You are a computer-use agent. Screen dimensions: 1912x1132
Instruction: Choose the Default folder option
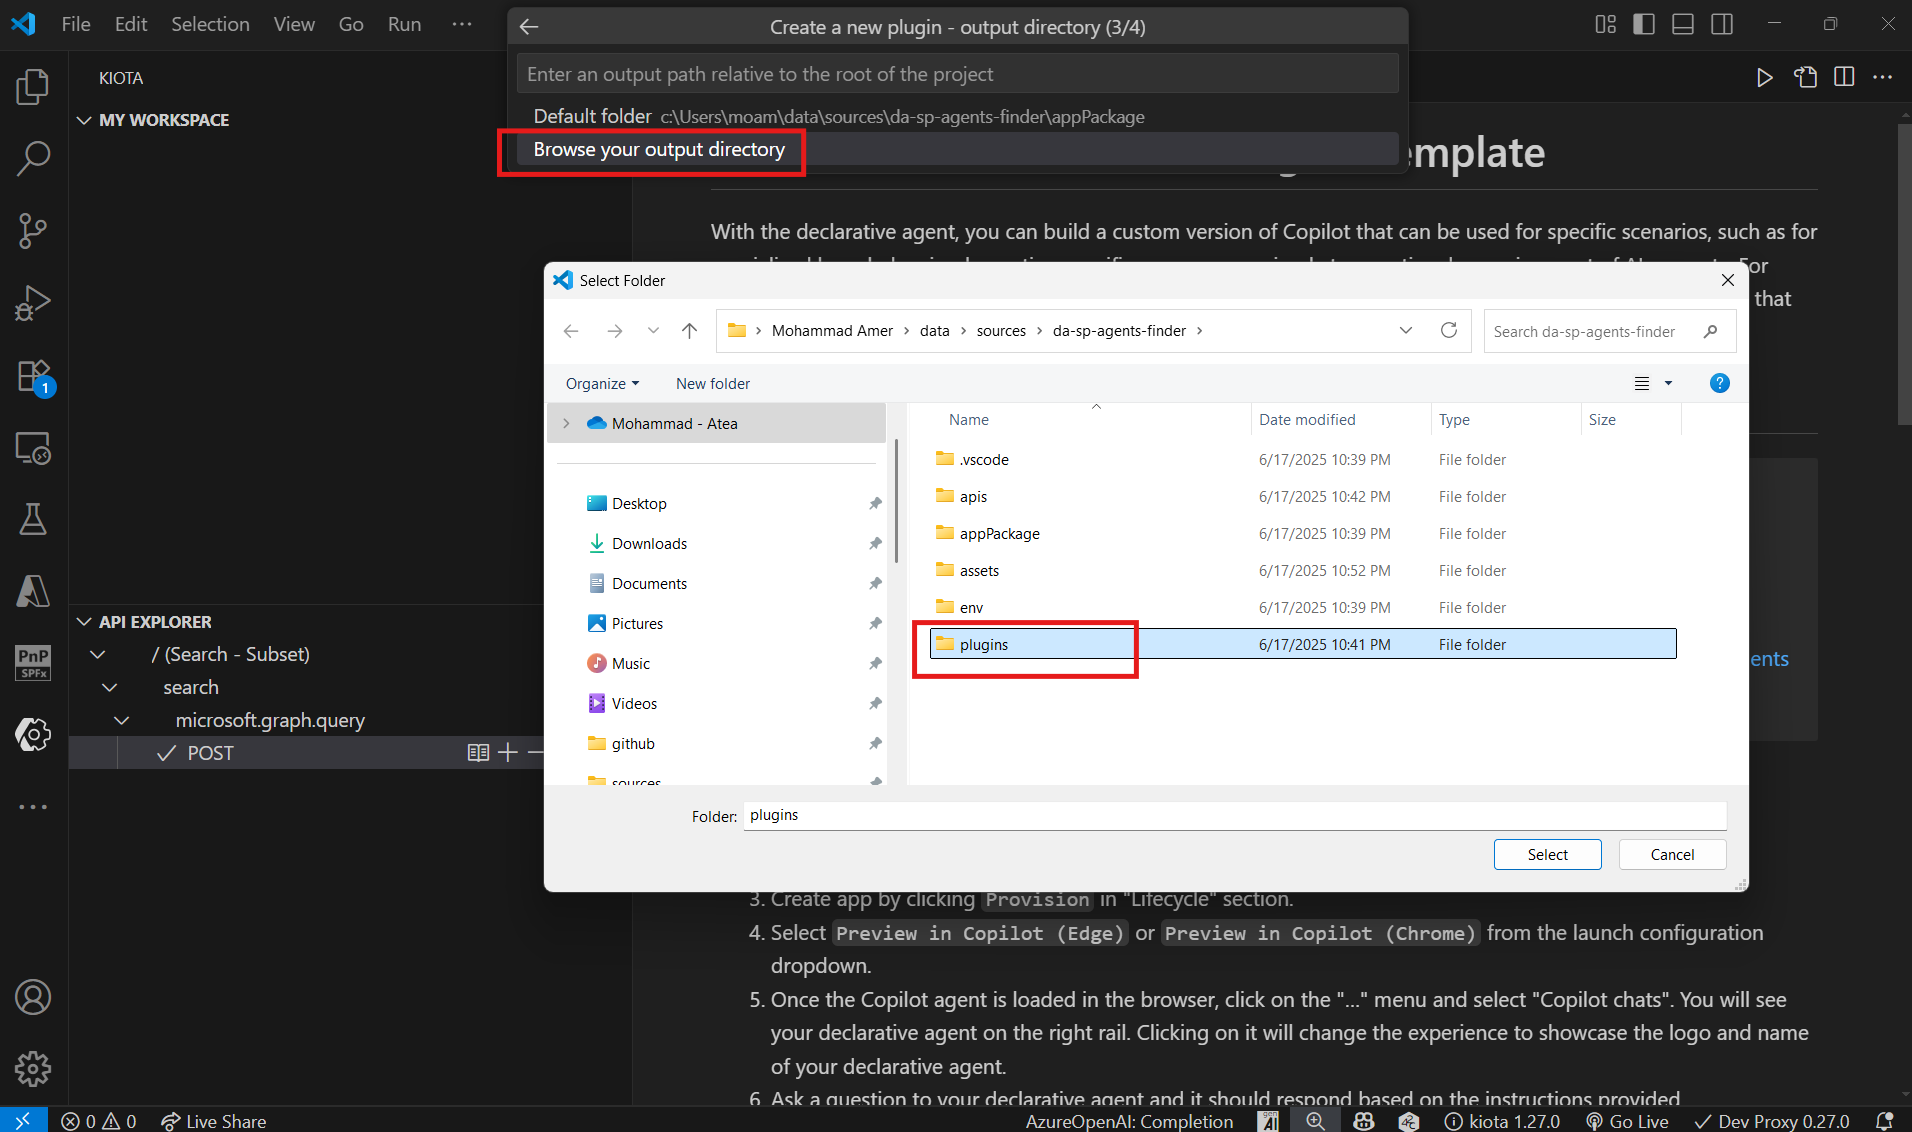tap(958, 116)
